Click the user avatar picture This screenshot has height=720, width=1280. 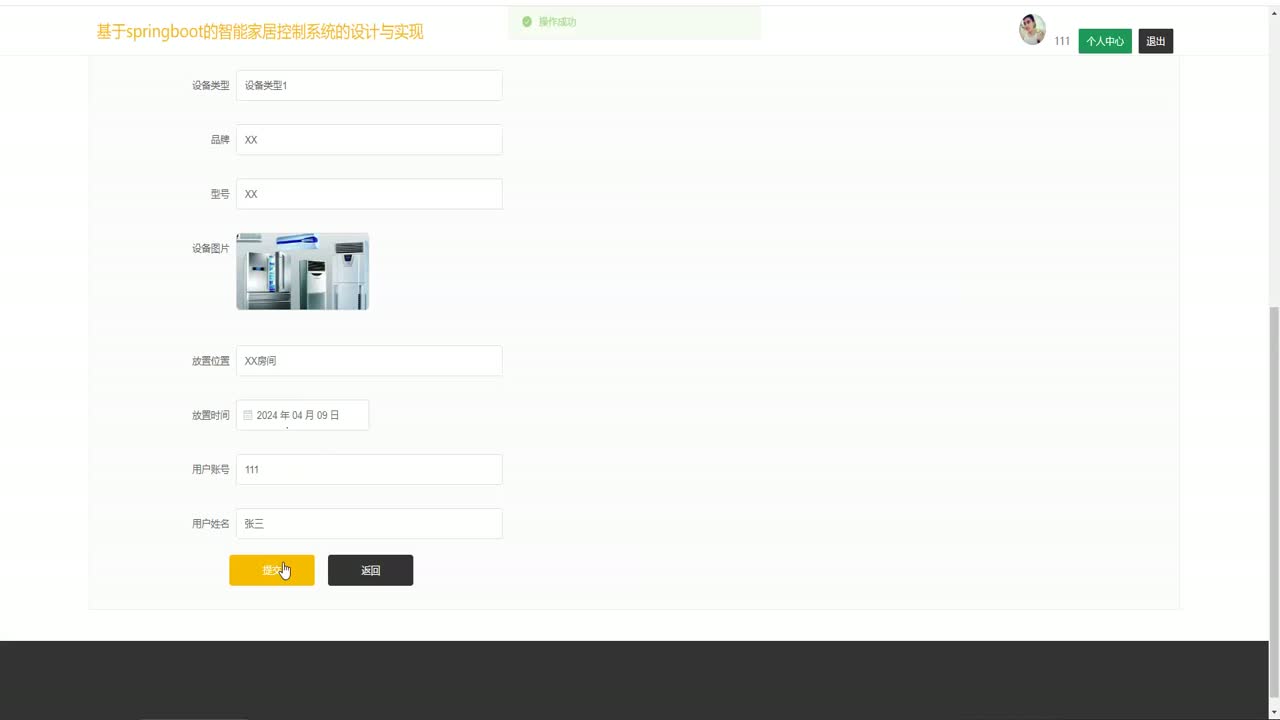pyautogui.click(x=1032, y=30)
